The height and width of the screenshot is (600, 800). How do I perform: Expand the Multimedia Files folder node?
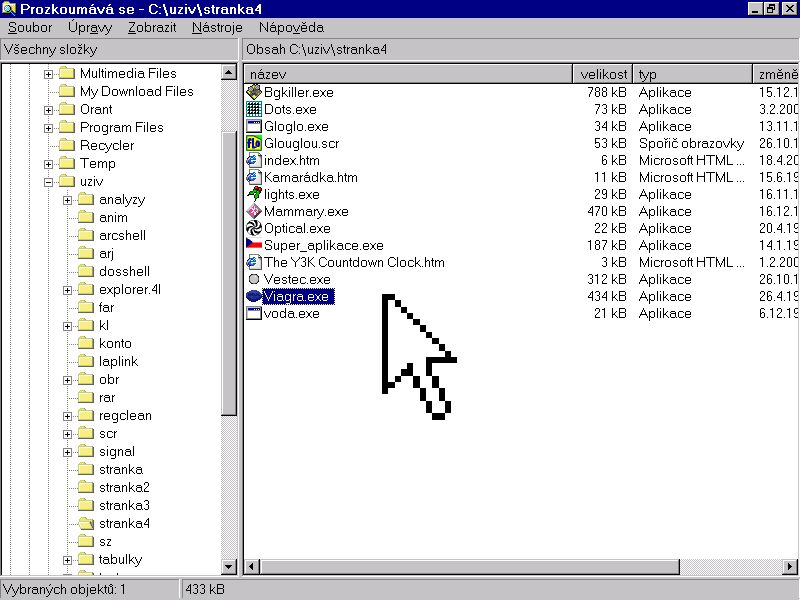point(48,73)
